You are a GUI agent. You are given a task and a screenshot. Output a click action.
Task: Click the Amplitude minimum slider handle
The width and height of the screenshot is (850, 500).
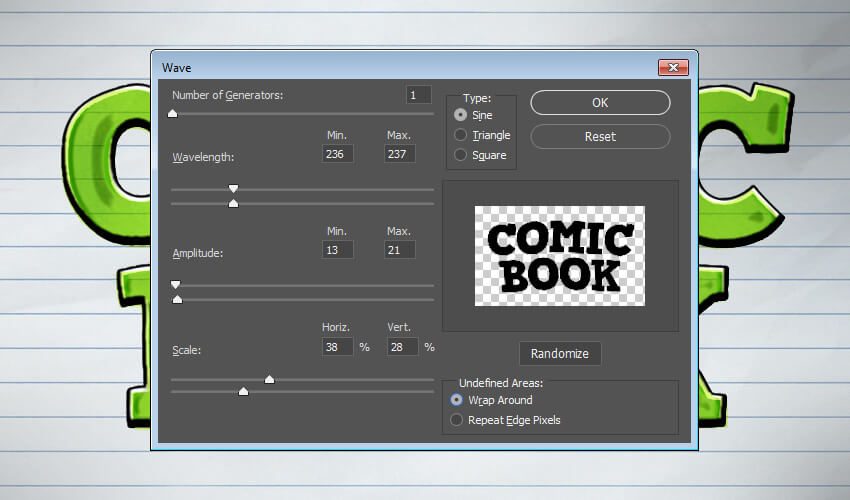pyautogui.click(x=175, y=285)
